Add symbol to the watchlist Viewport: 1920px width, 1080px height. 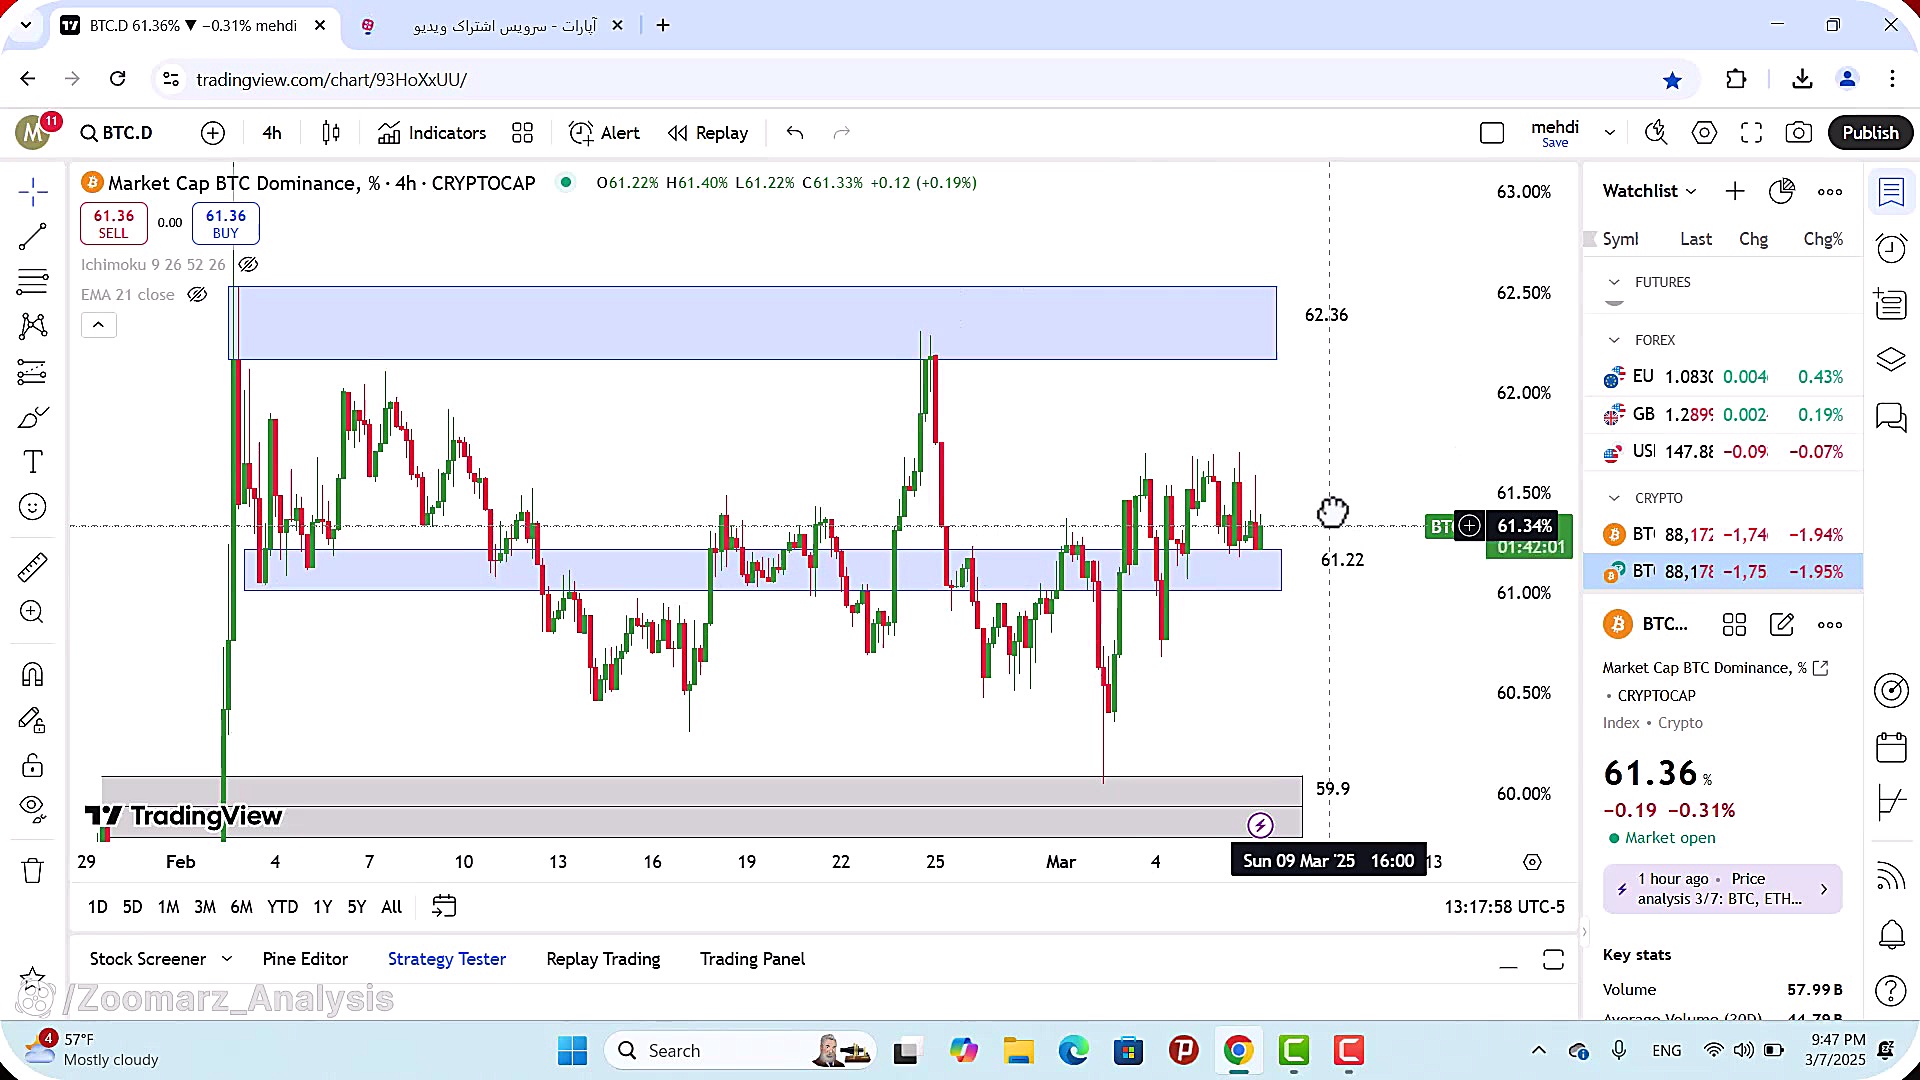[x=1735, y=191]
